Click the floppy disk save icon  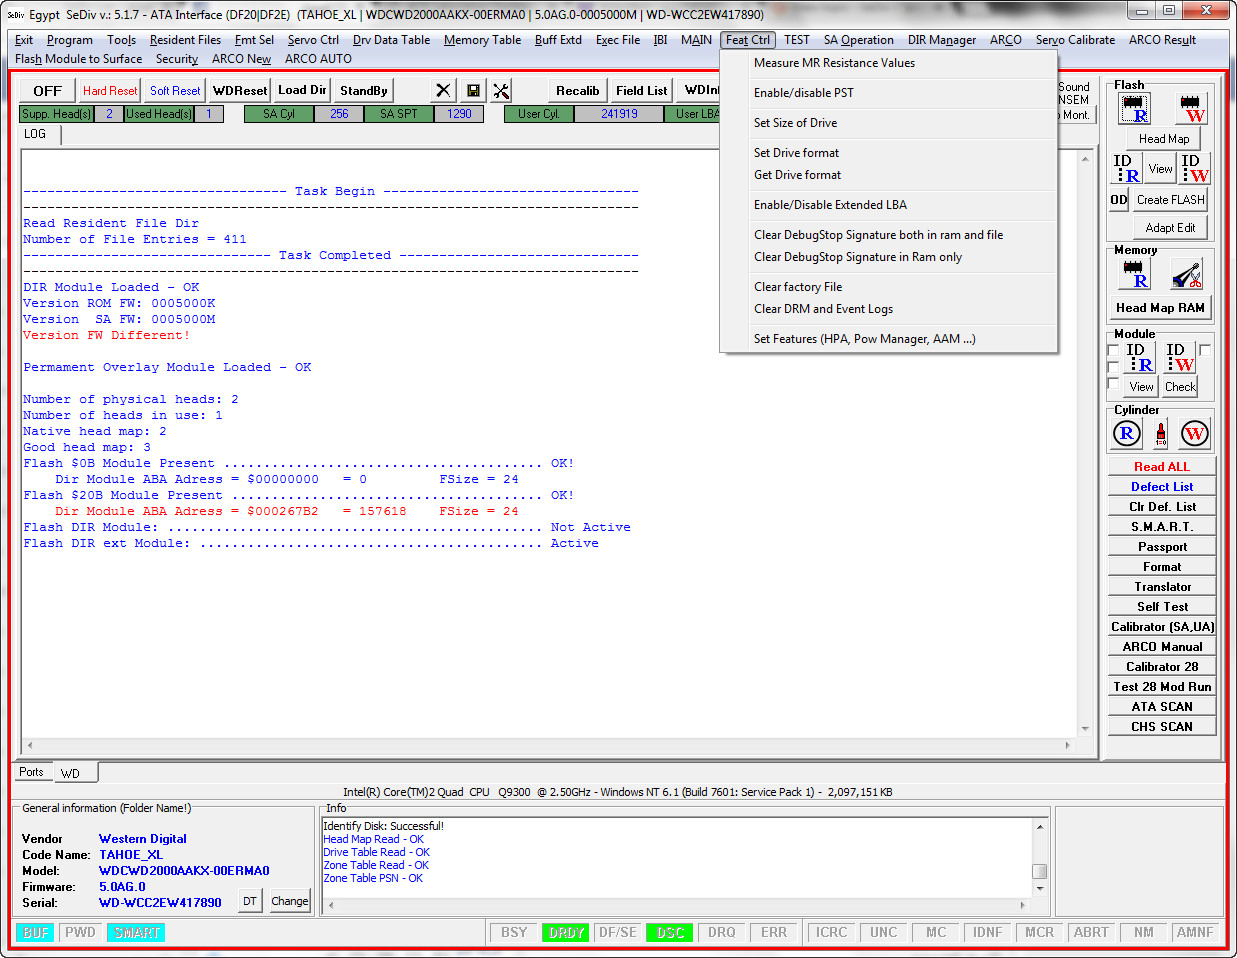point(473,90)
